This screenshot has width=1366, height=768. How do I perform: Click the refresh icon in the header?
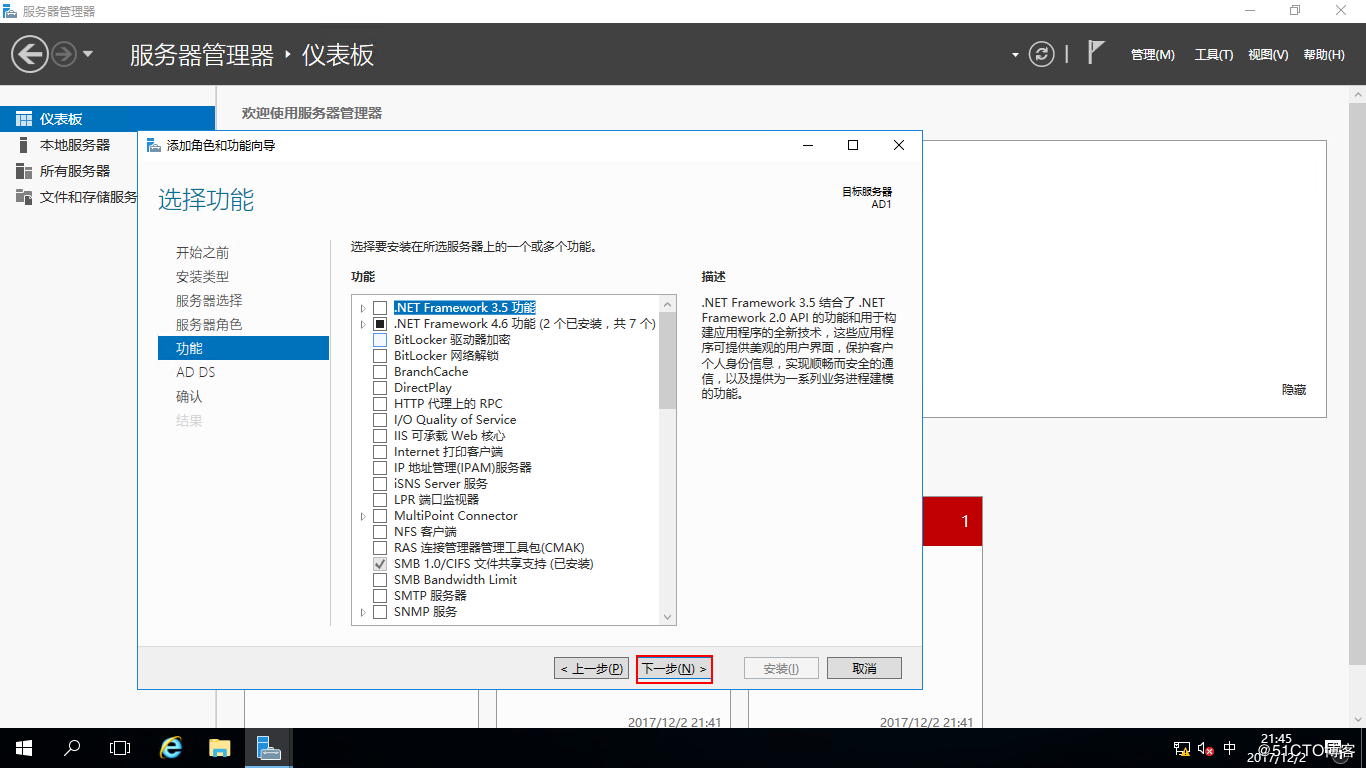coord(1042,54)
